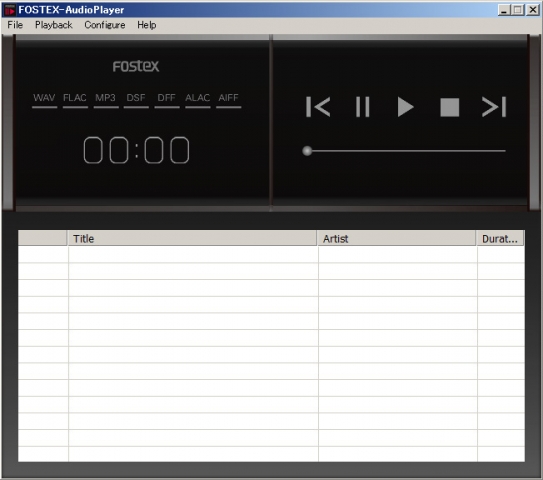Sort playlist by Artist column header
The height and width of the screenshot is (480, 543).
point(397,238)
